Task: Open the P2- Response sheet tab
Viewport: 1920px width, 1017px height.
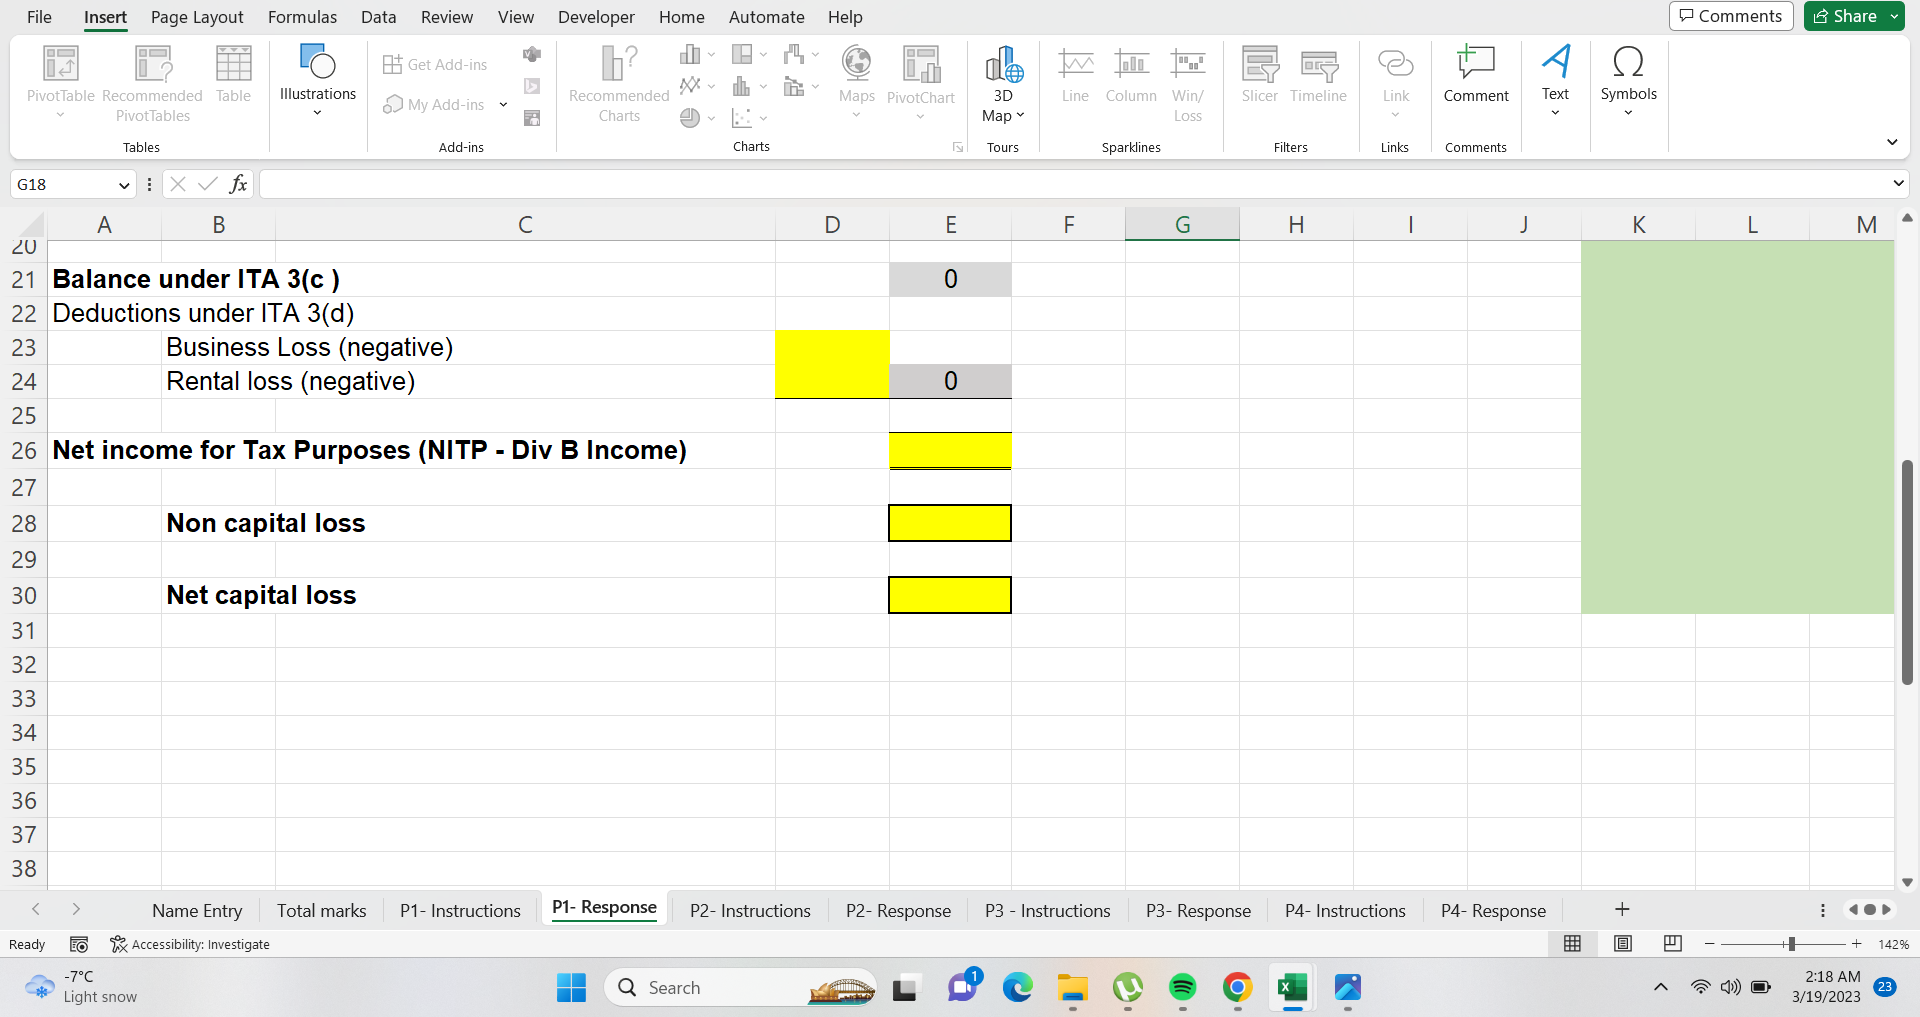Action: point(897,910)
